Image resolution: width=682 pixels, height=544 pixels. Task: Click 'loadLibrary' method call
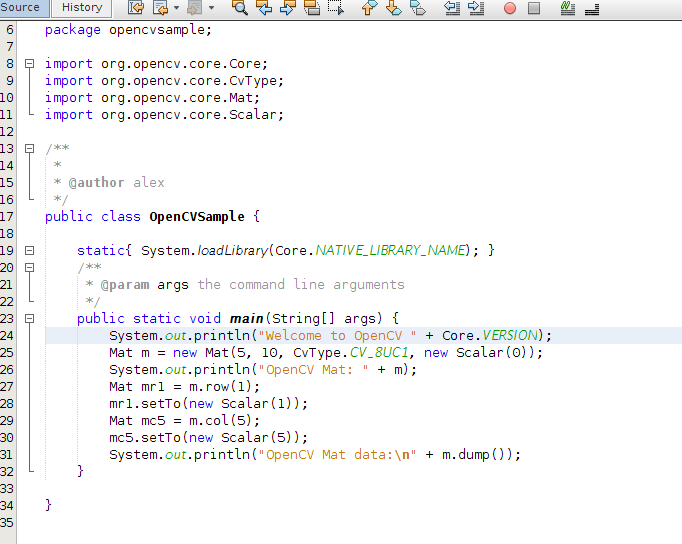[233, 250]
